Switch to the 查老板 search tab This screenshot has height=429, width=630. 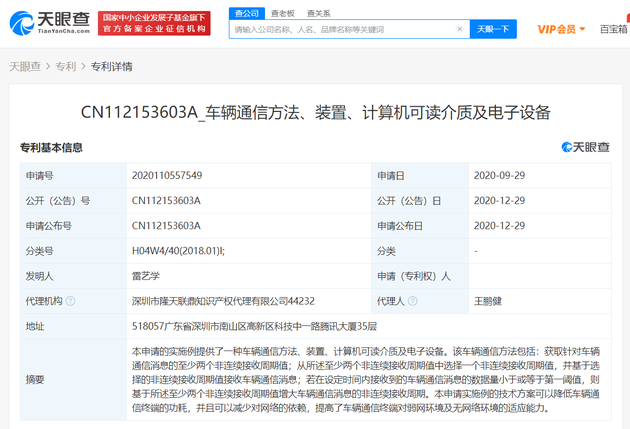(282, 13)
